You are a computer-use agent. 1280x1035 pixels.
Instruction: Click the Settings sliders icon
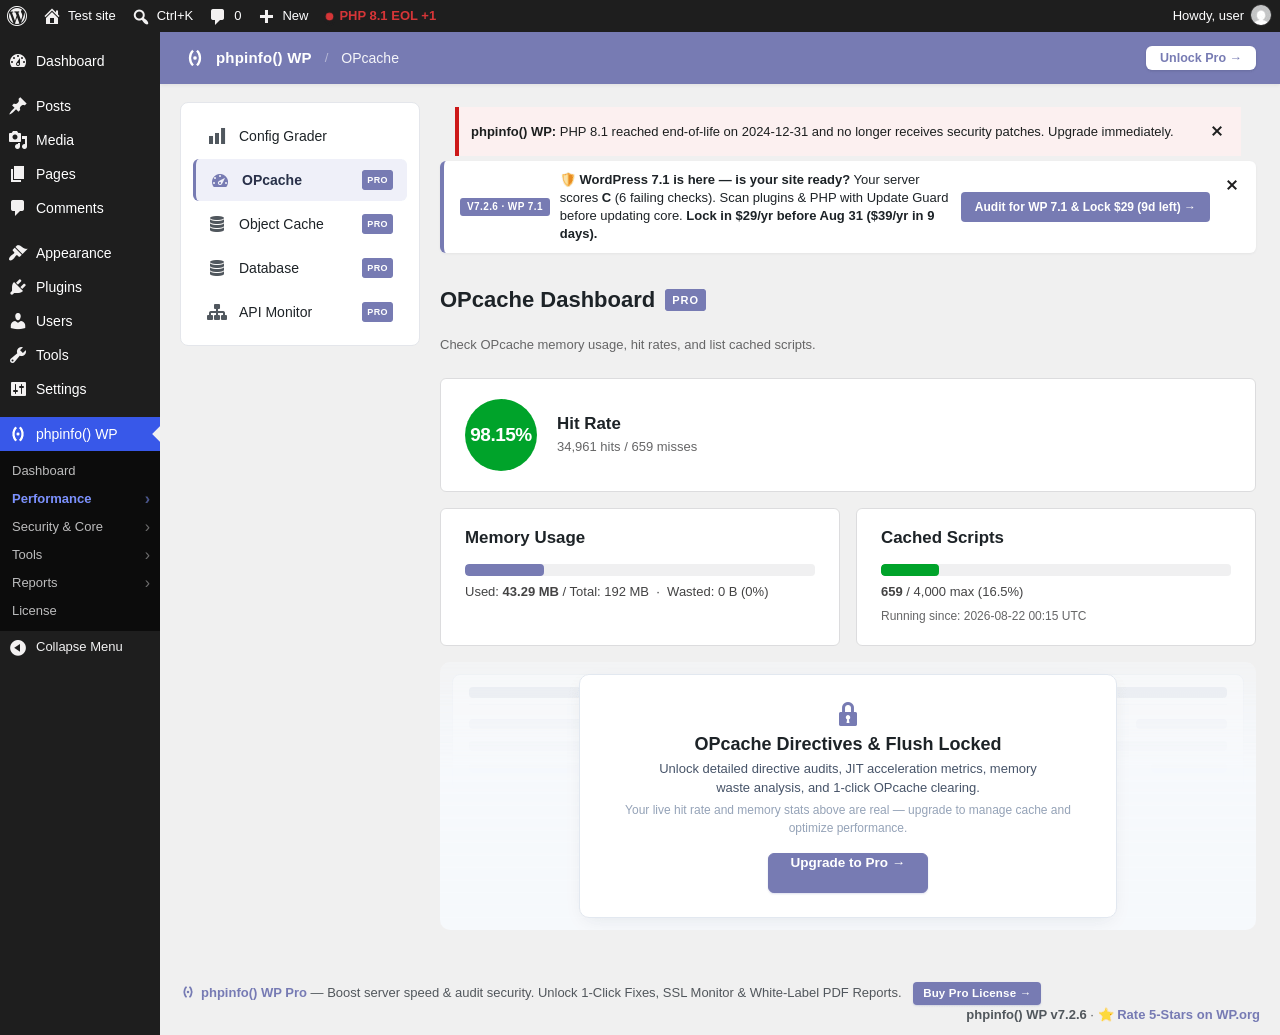point(18,389)
